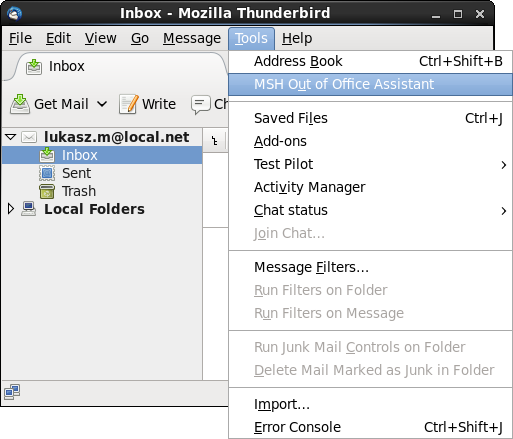Viewport: 513px width, 439px height.
Task: Expand the Local Folders tree
Action: (x=11, y=209)
